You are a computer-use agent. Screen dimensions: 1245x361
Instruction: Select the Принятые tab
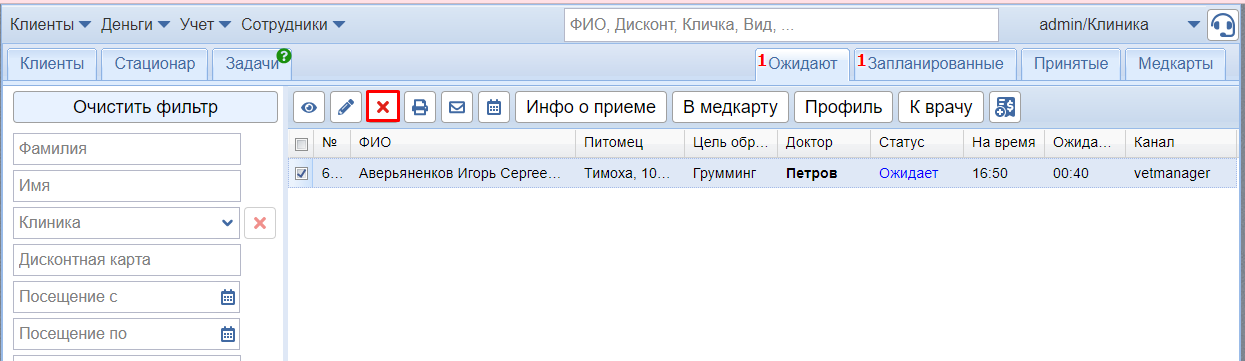tap(1071, 64)
